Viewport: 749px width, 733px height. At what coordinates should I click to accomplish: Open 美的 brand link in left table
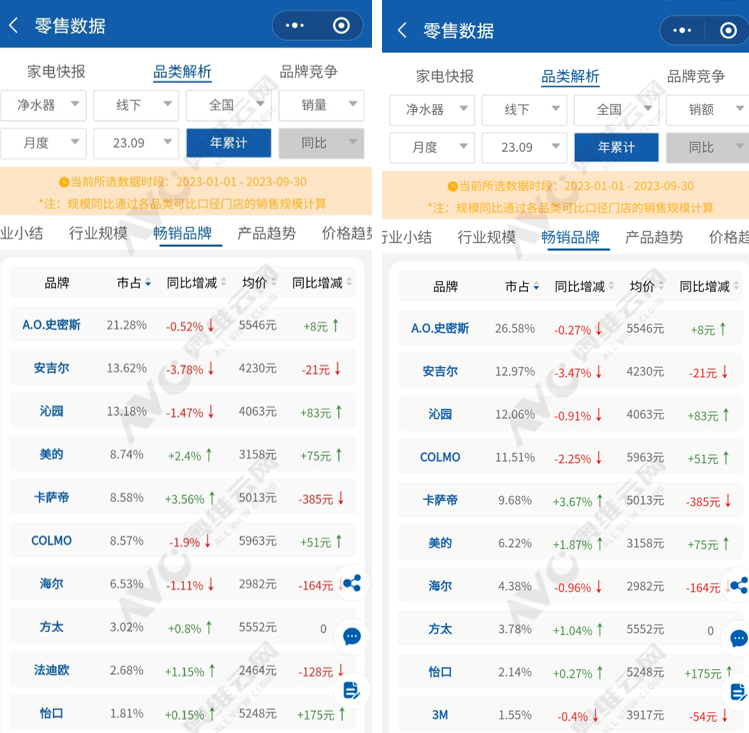(x=51, y=454)
